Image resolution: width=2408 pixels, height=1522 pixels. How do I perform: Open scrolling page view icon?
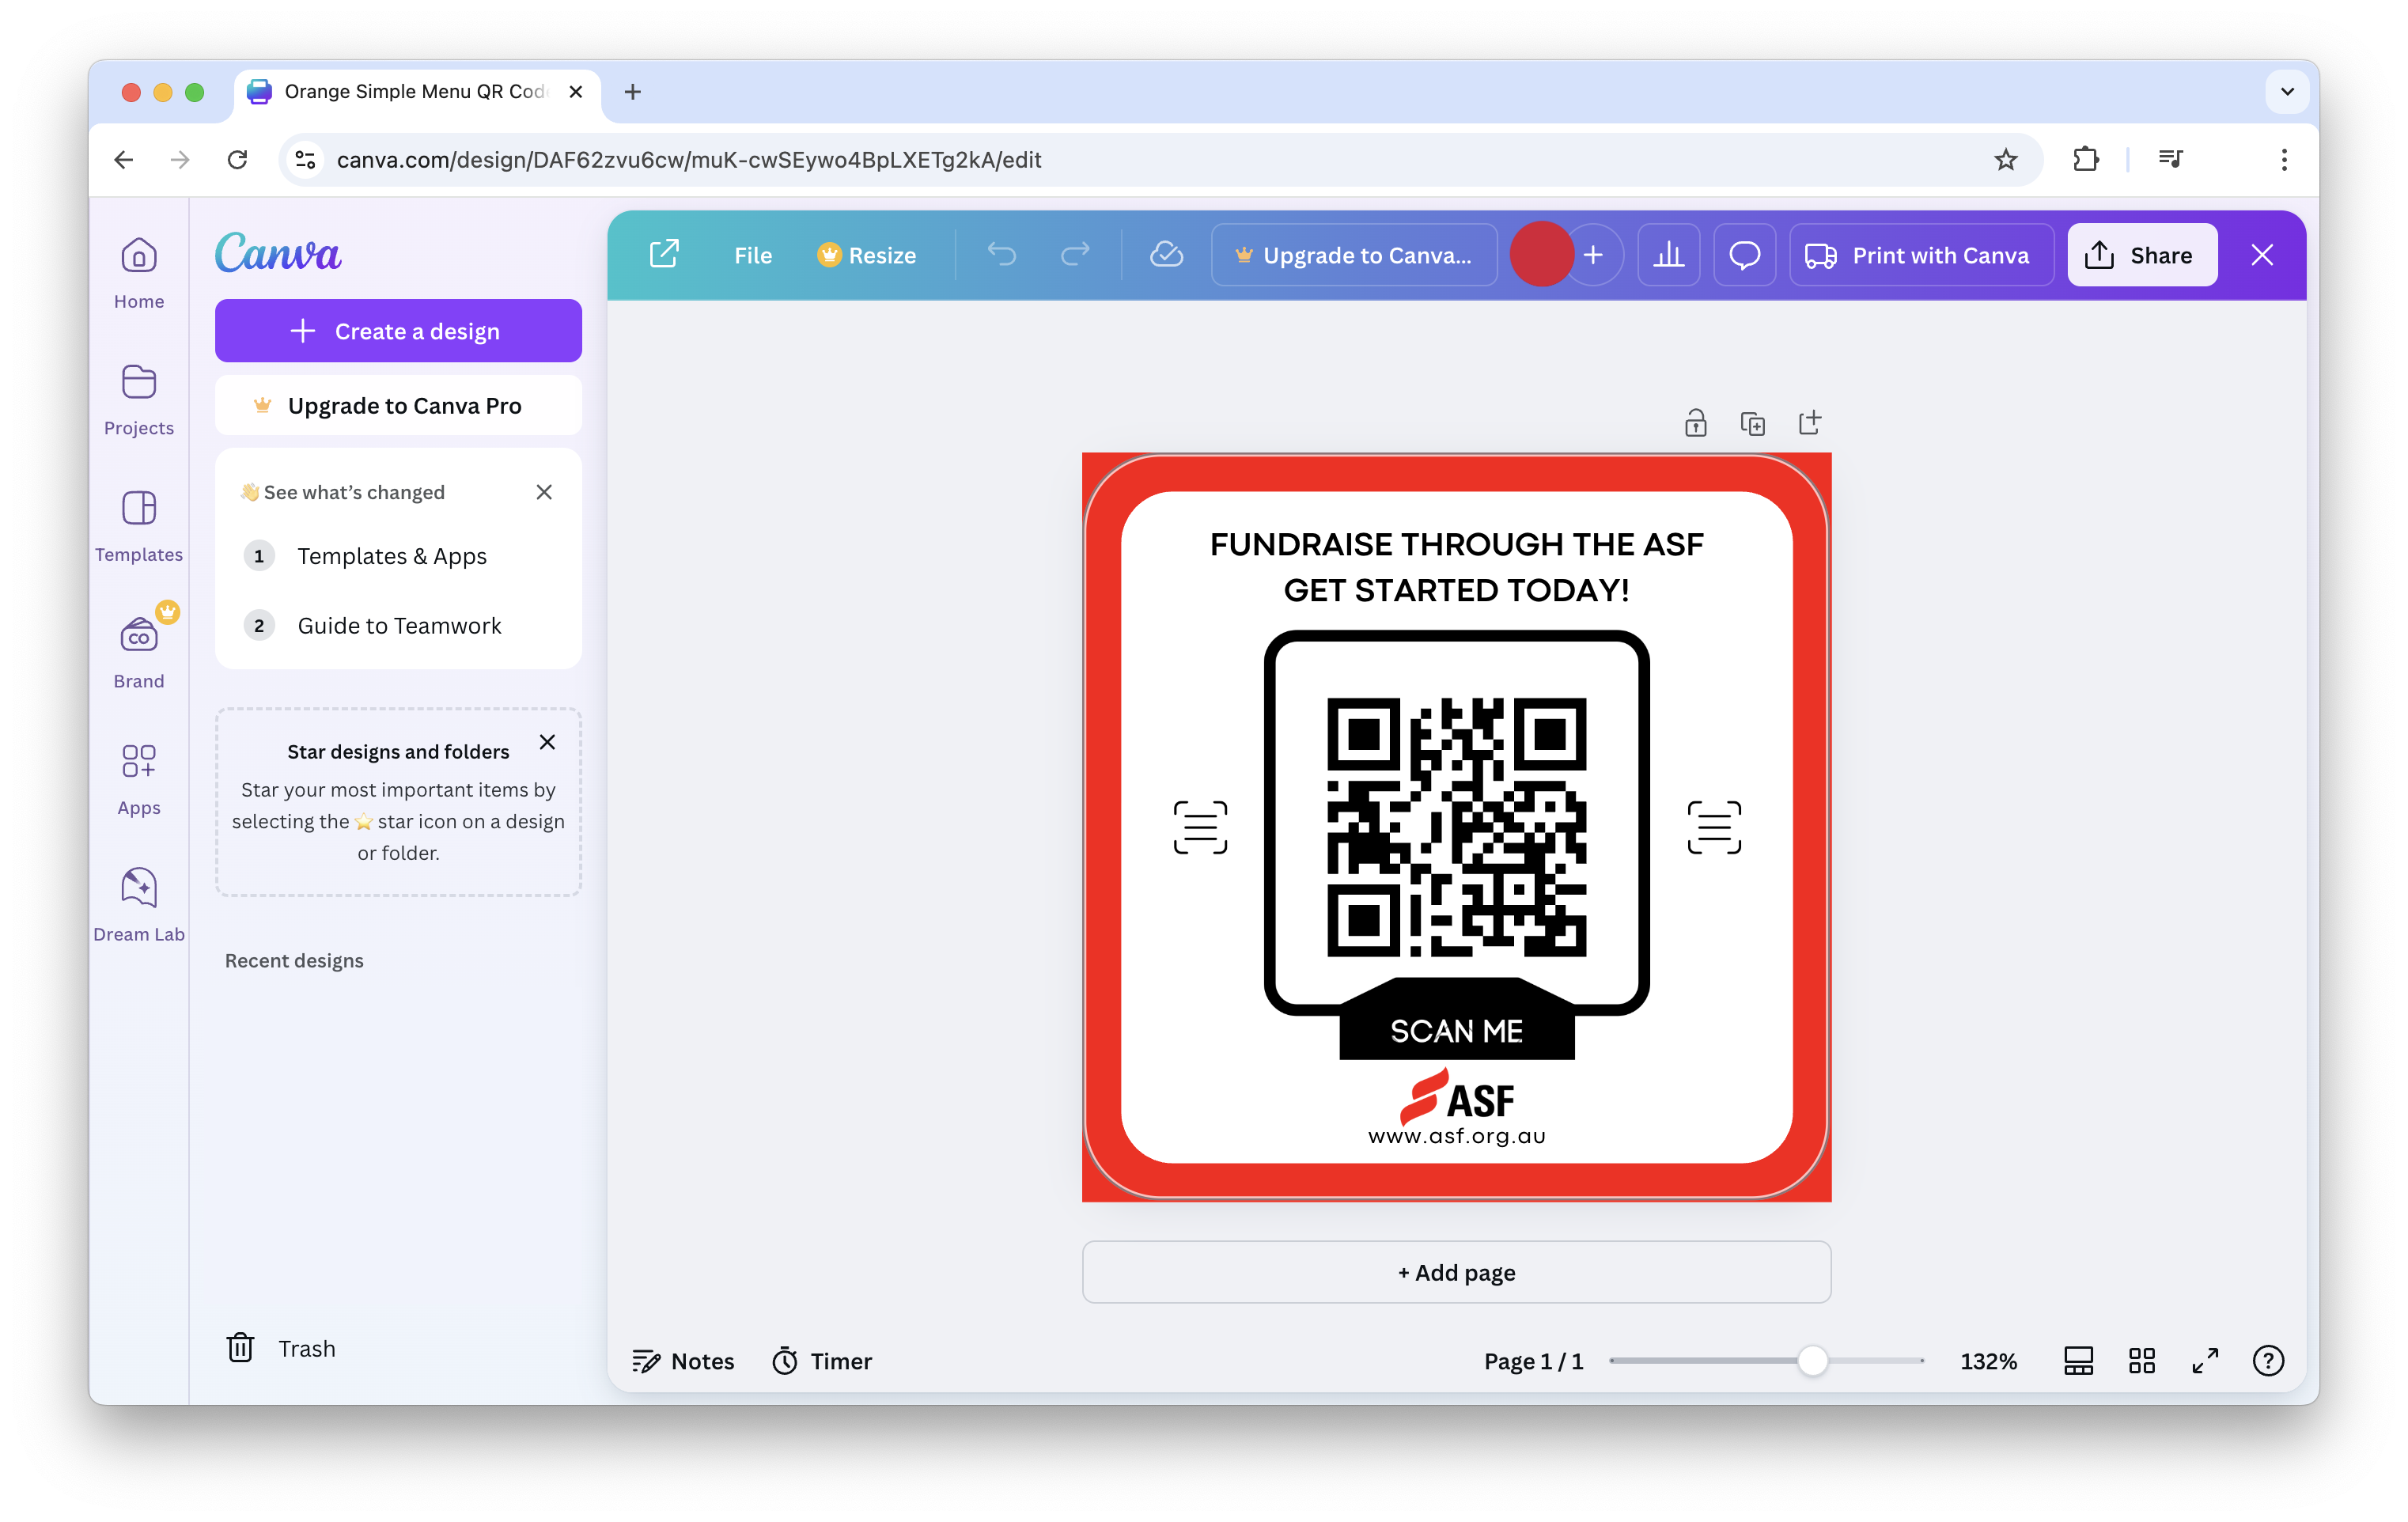pyautogui.click(x=2078, y=1360)
